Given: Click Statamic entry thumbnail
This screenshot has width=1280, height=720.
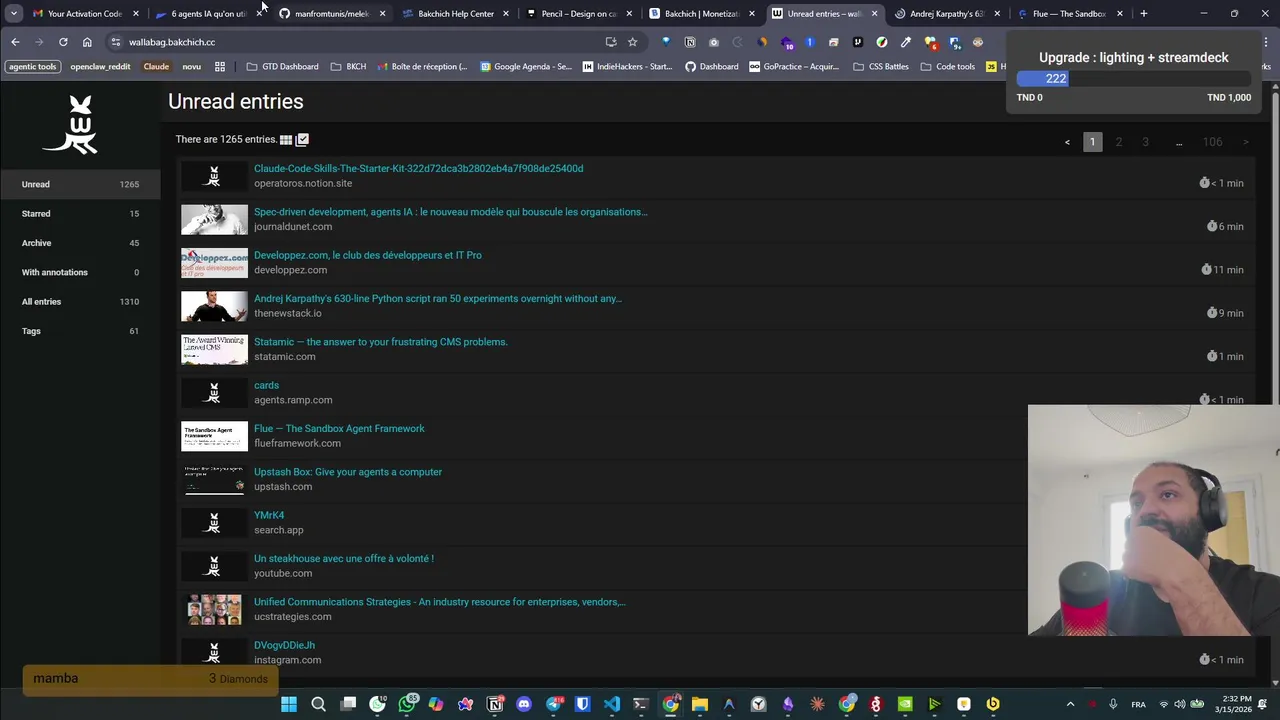Looking at the screenshot, I should (214, 349).
